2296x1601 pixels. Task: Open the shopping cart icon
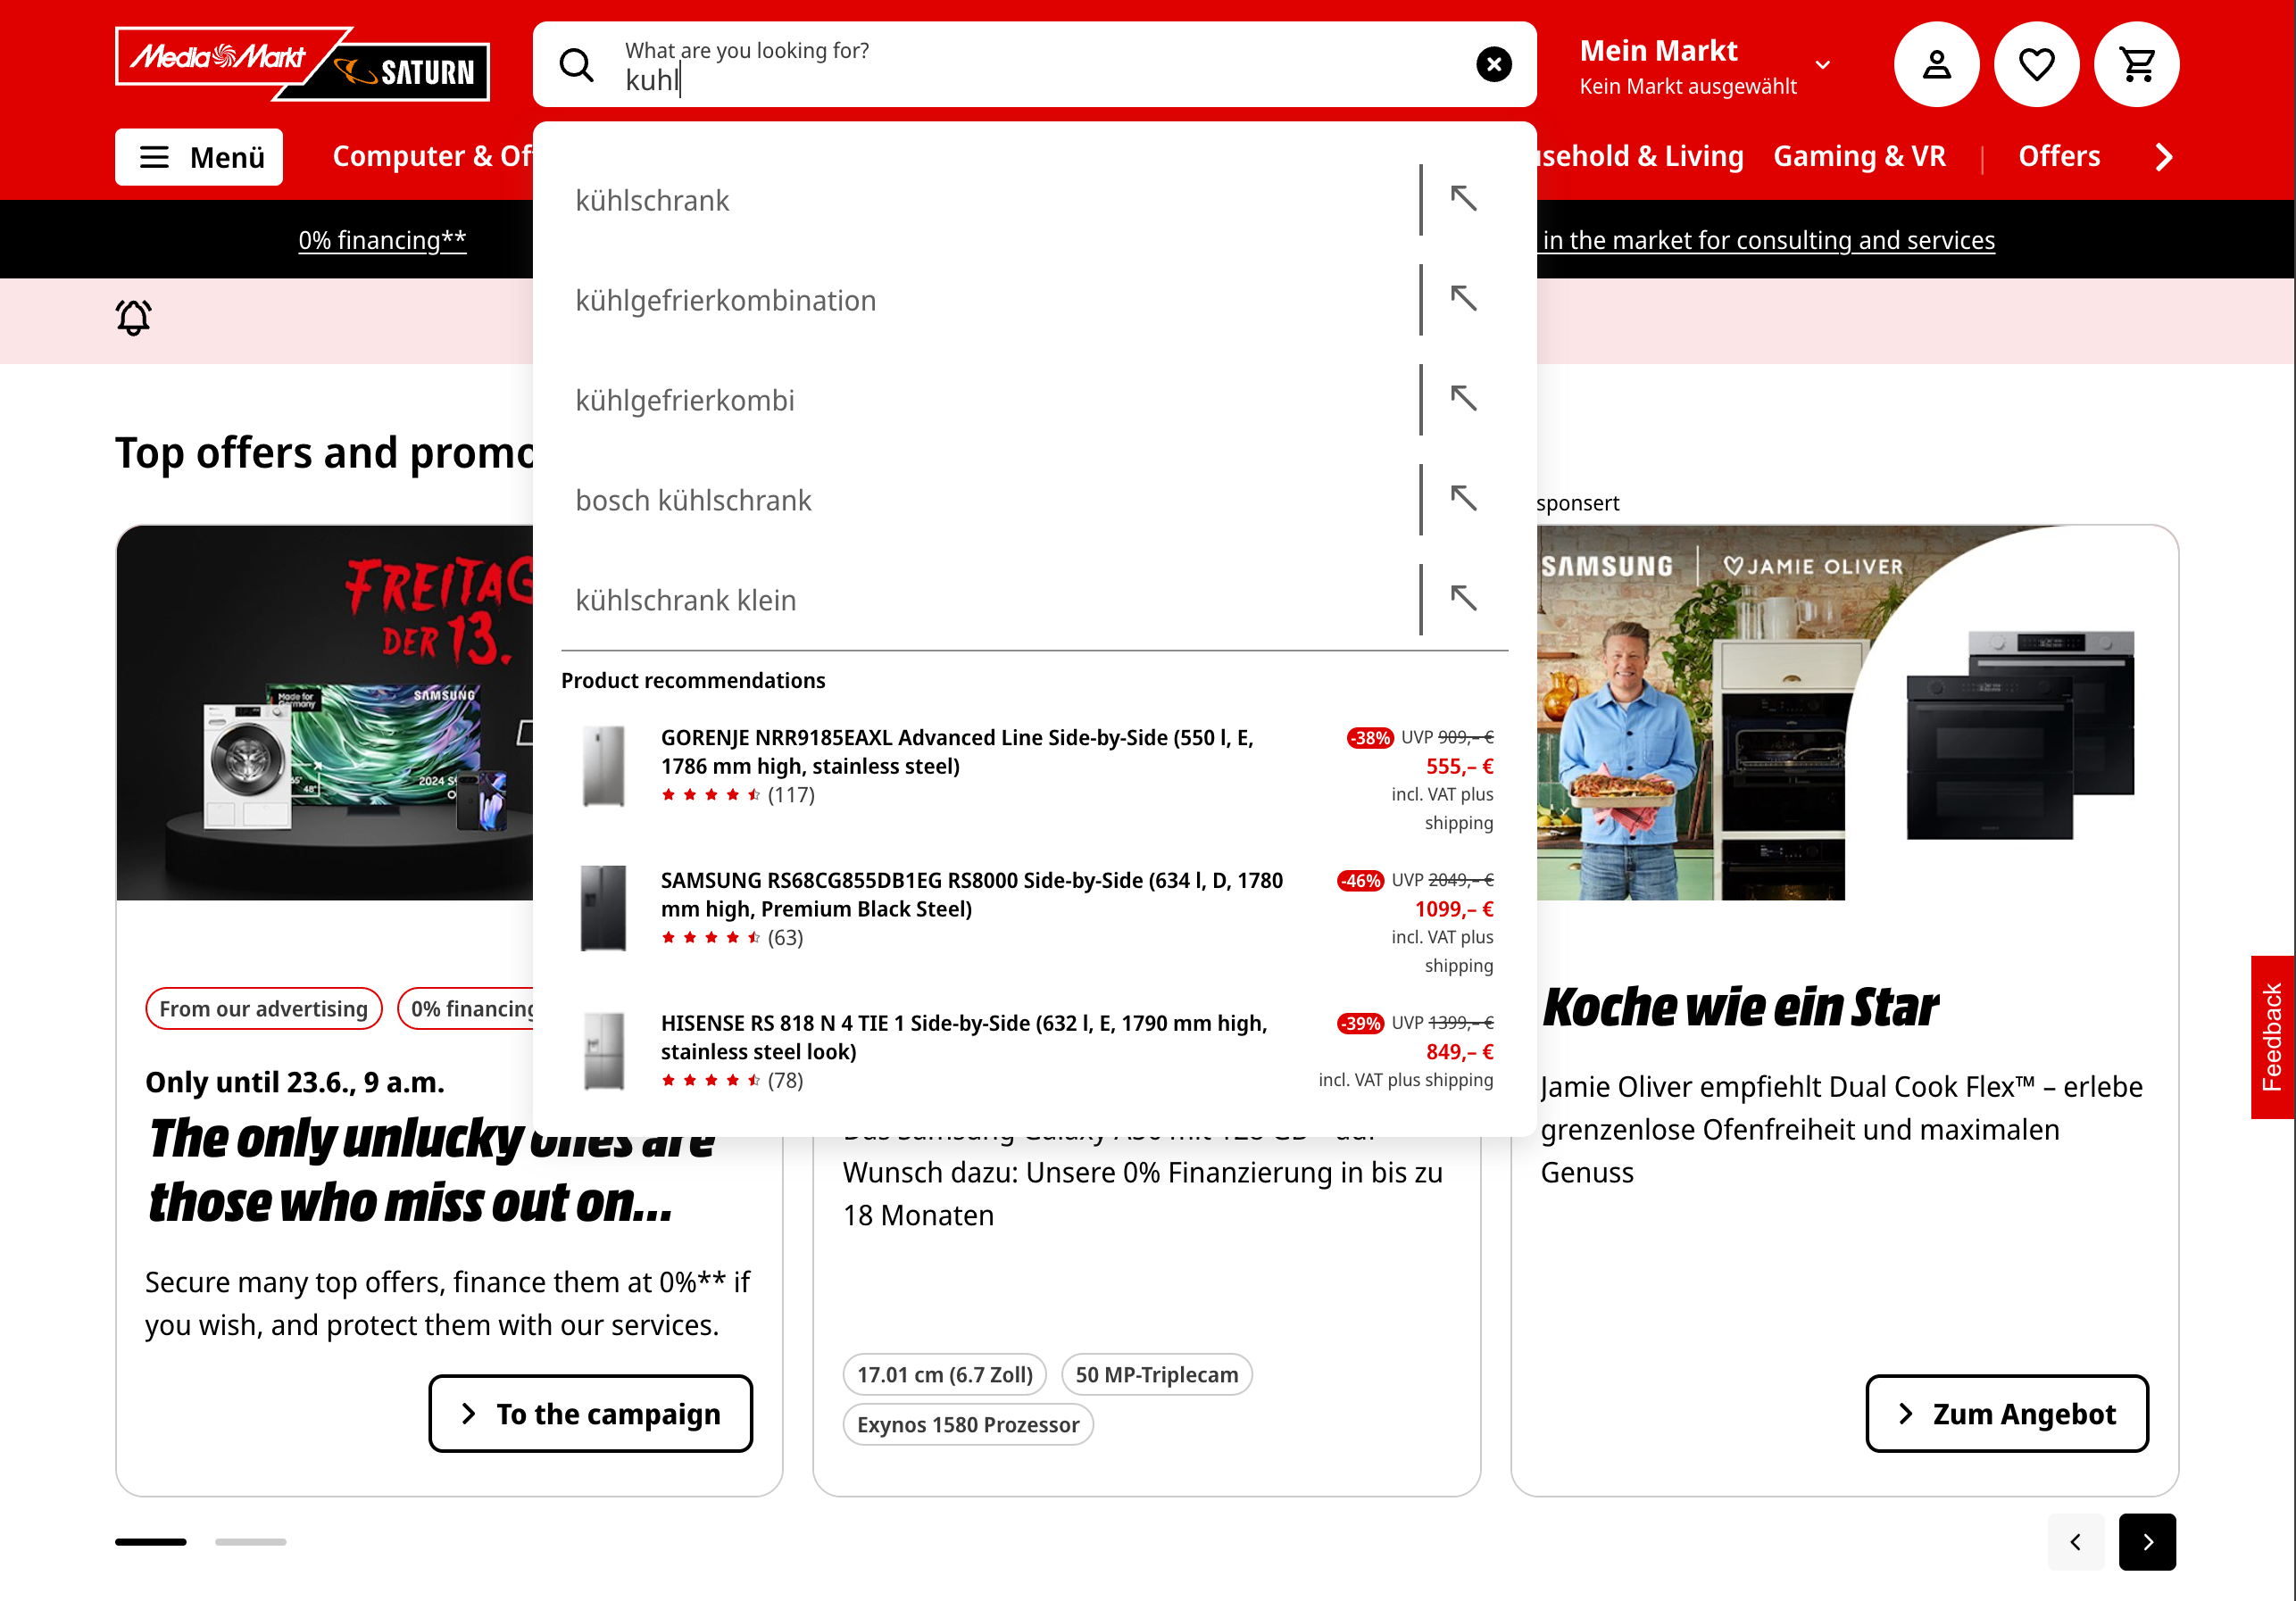click(x=2137, y=64)
